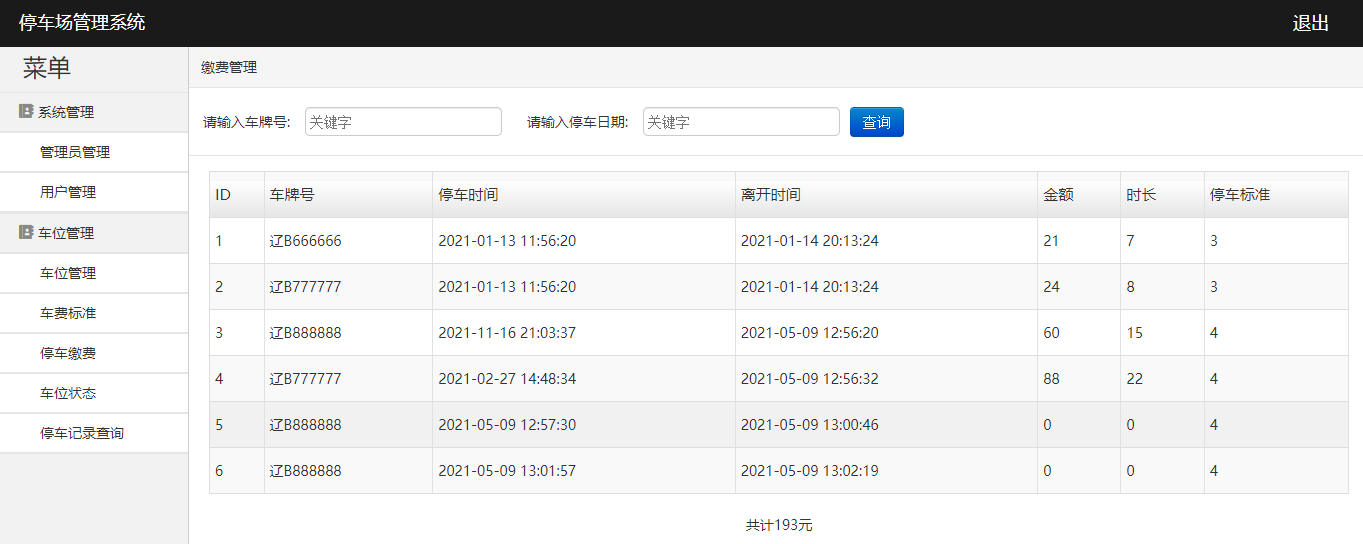
Task: Select plate 辽B666666 in row 1
Action: 305,241
